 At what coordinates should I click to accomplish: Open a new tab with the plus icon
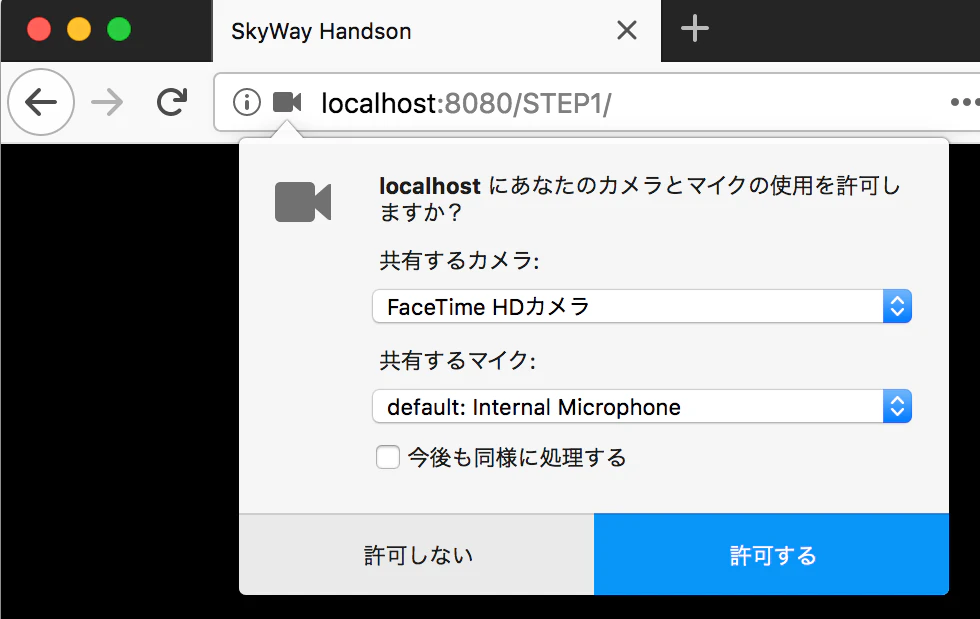point(694,29)
